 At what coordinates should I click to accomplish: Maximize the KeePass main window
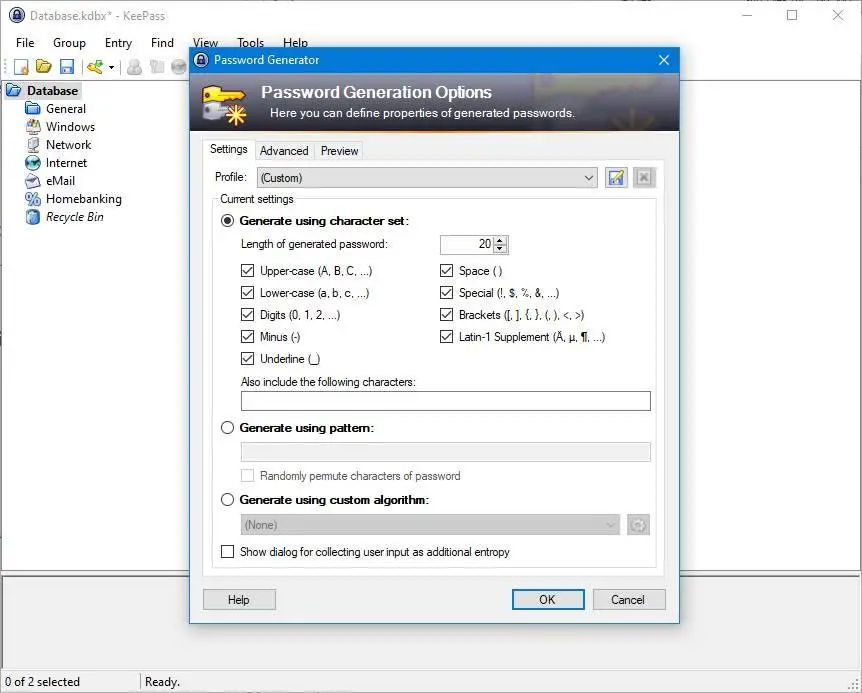pos(792,15)
